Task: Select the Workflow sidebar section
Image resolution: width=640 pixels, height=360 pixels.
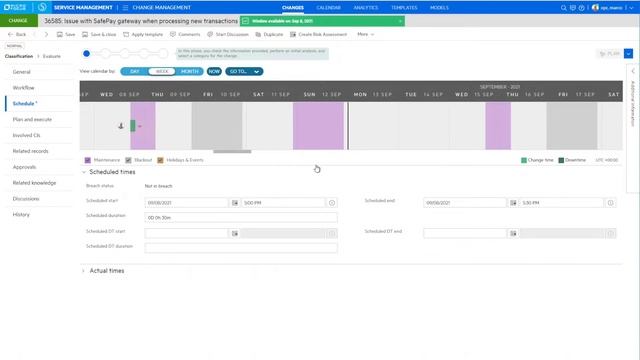Action: point(23,88)
